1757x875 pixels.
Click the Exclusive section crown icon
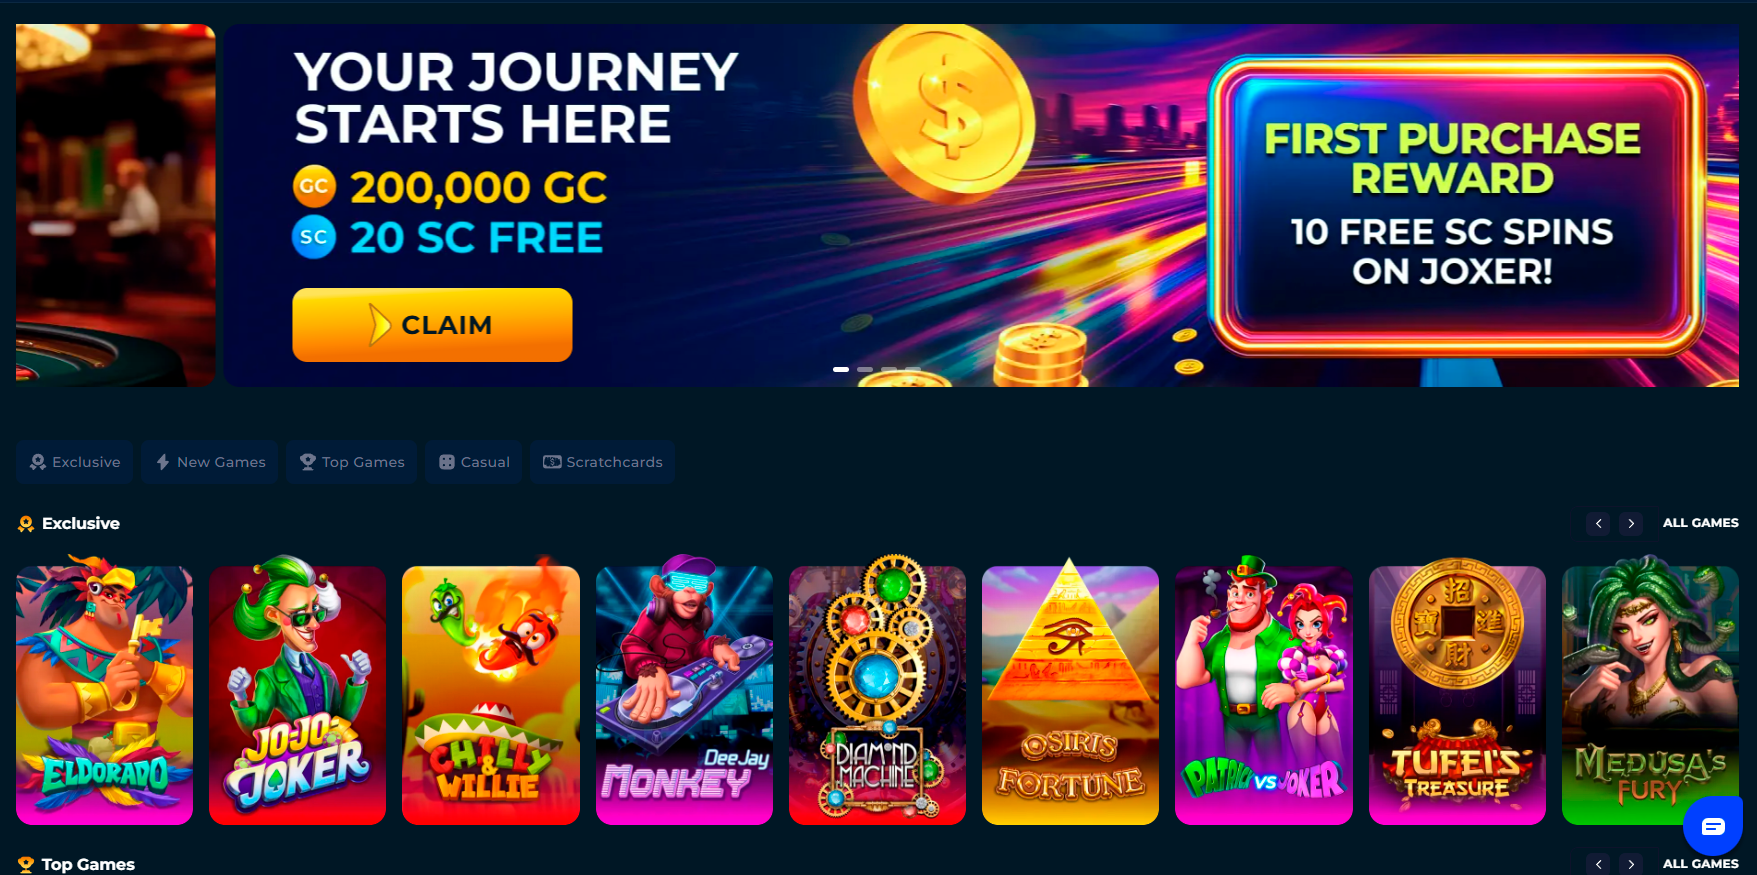[26, 524]
